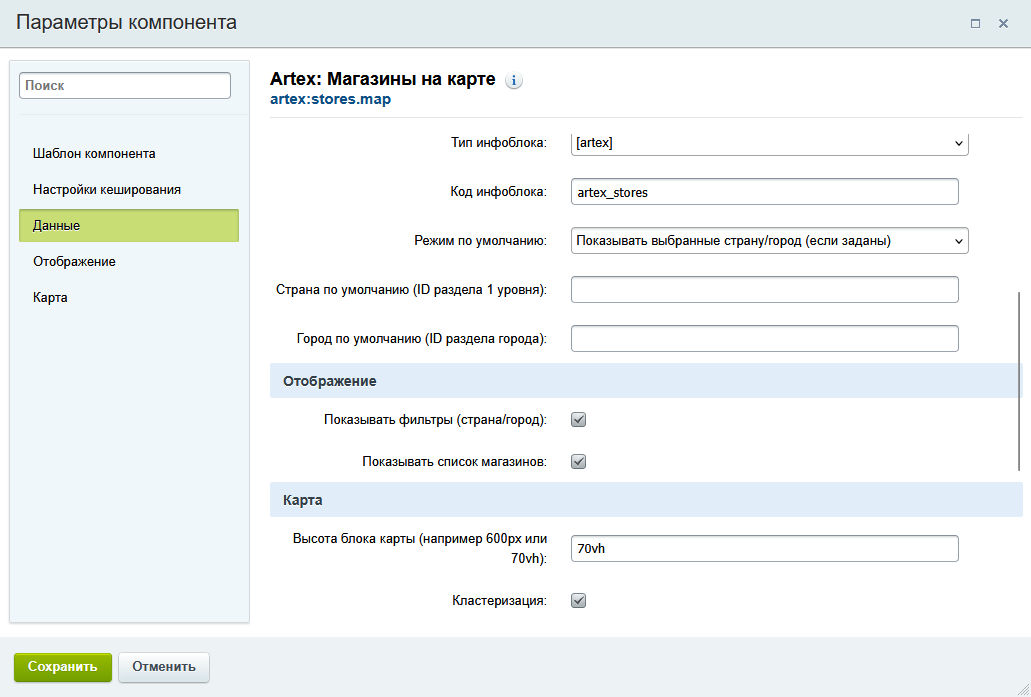Click the 'Город по умолчанию' input field

pos(765,339)
